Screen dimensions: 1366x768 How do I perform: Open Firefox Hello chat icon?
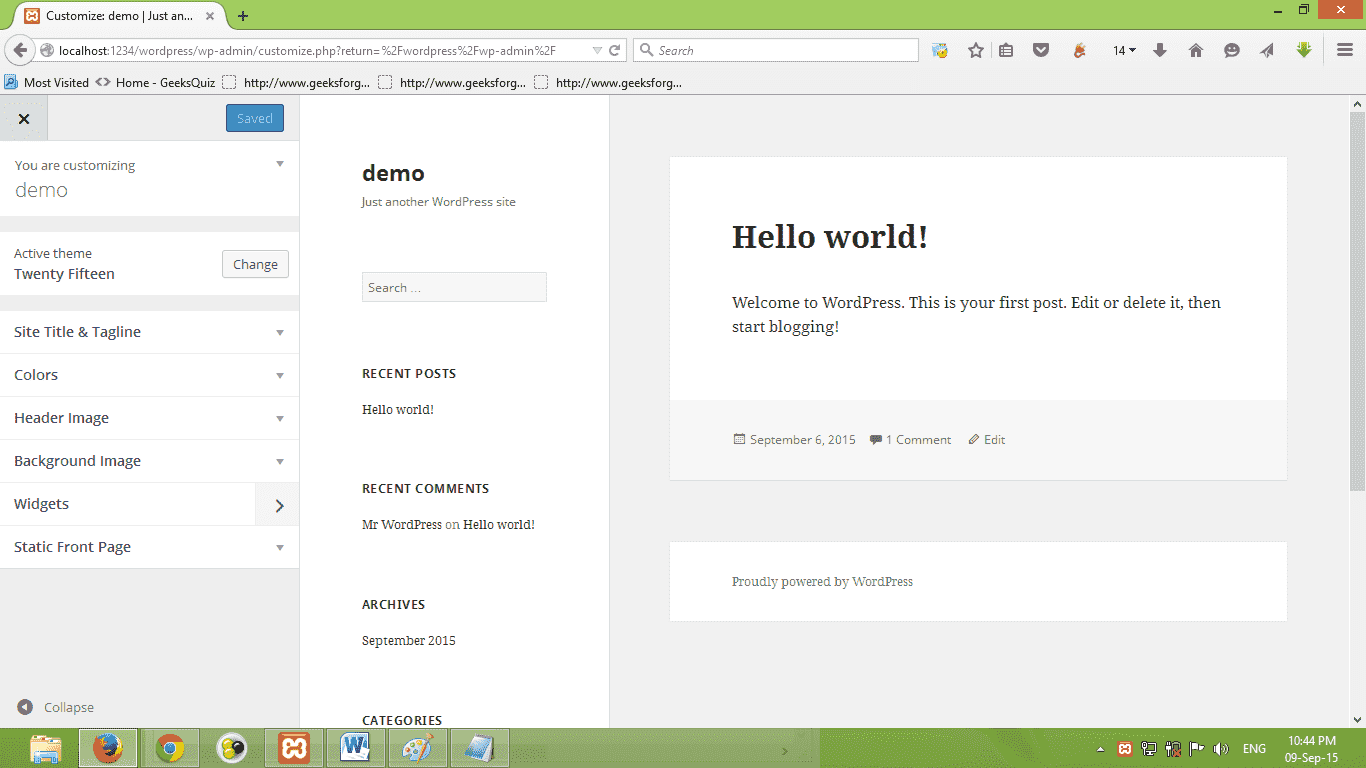coord(1232,50)
